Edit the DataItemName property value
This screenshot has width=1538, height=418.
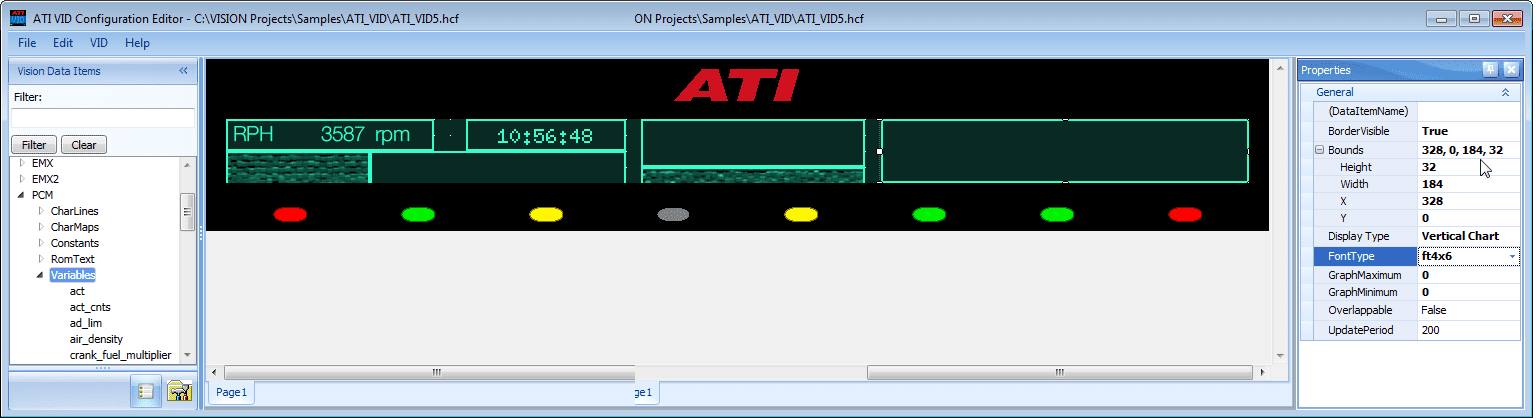click(x=1469, y=111)
